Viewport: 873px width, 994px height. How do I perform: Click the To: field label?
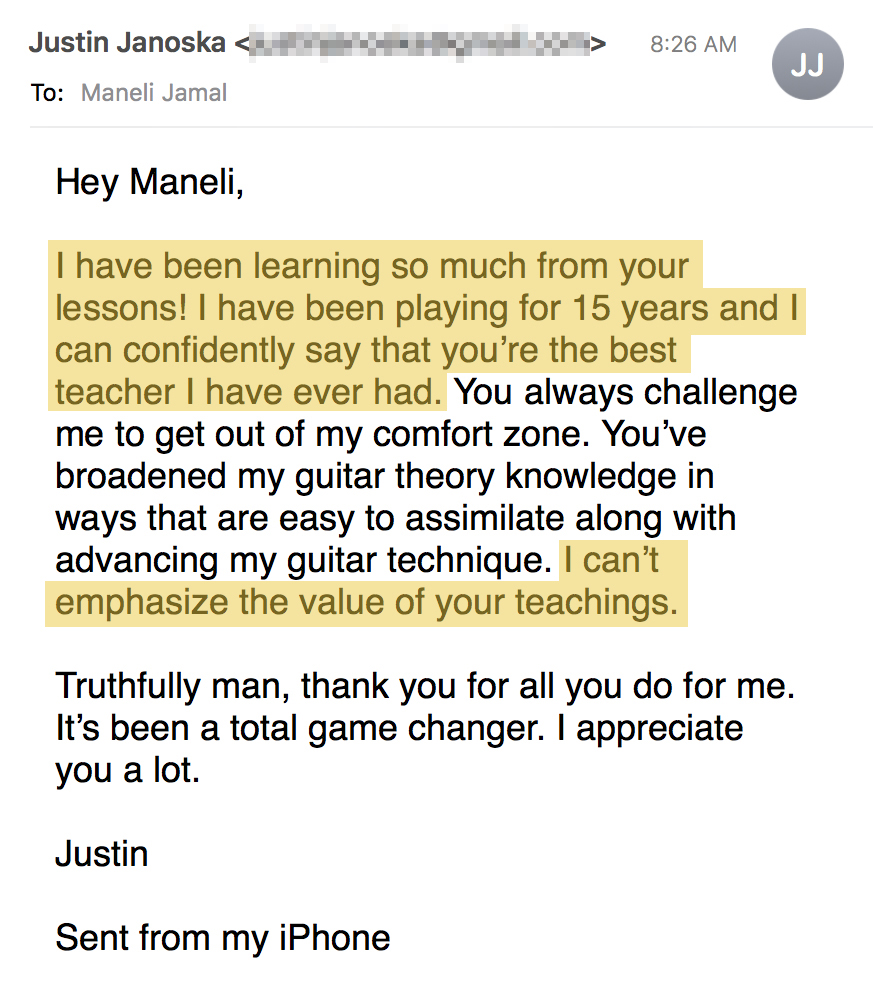(47, 92)
